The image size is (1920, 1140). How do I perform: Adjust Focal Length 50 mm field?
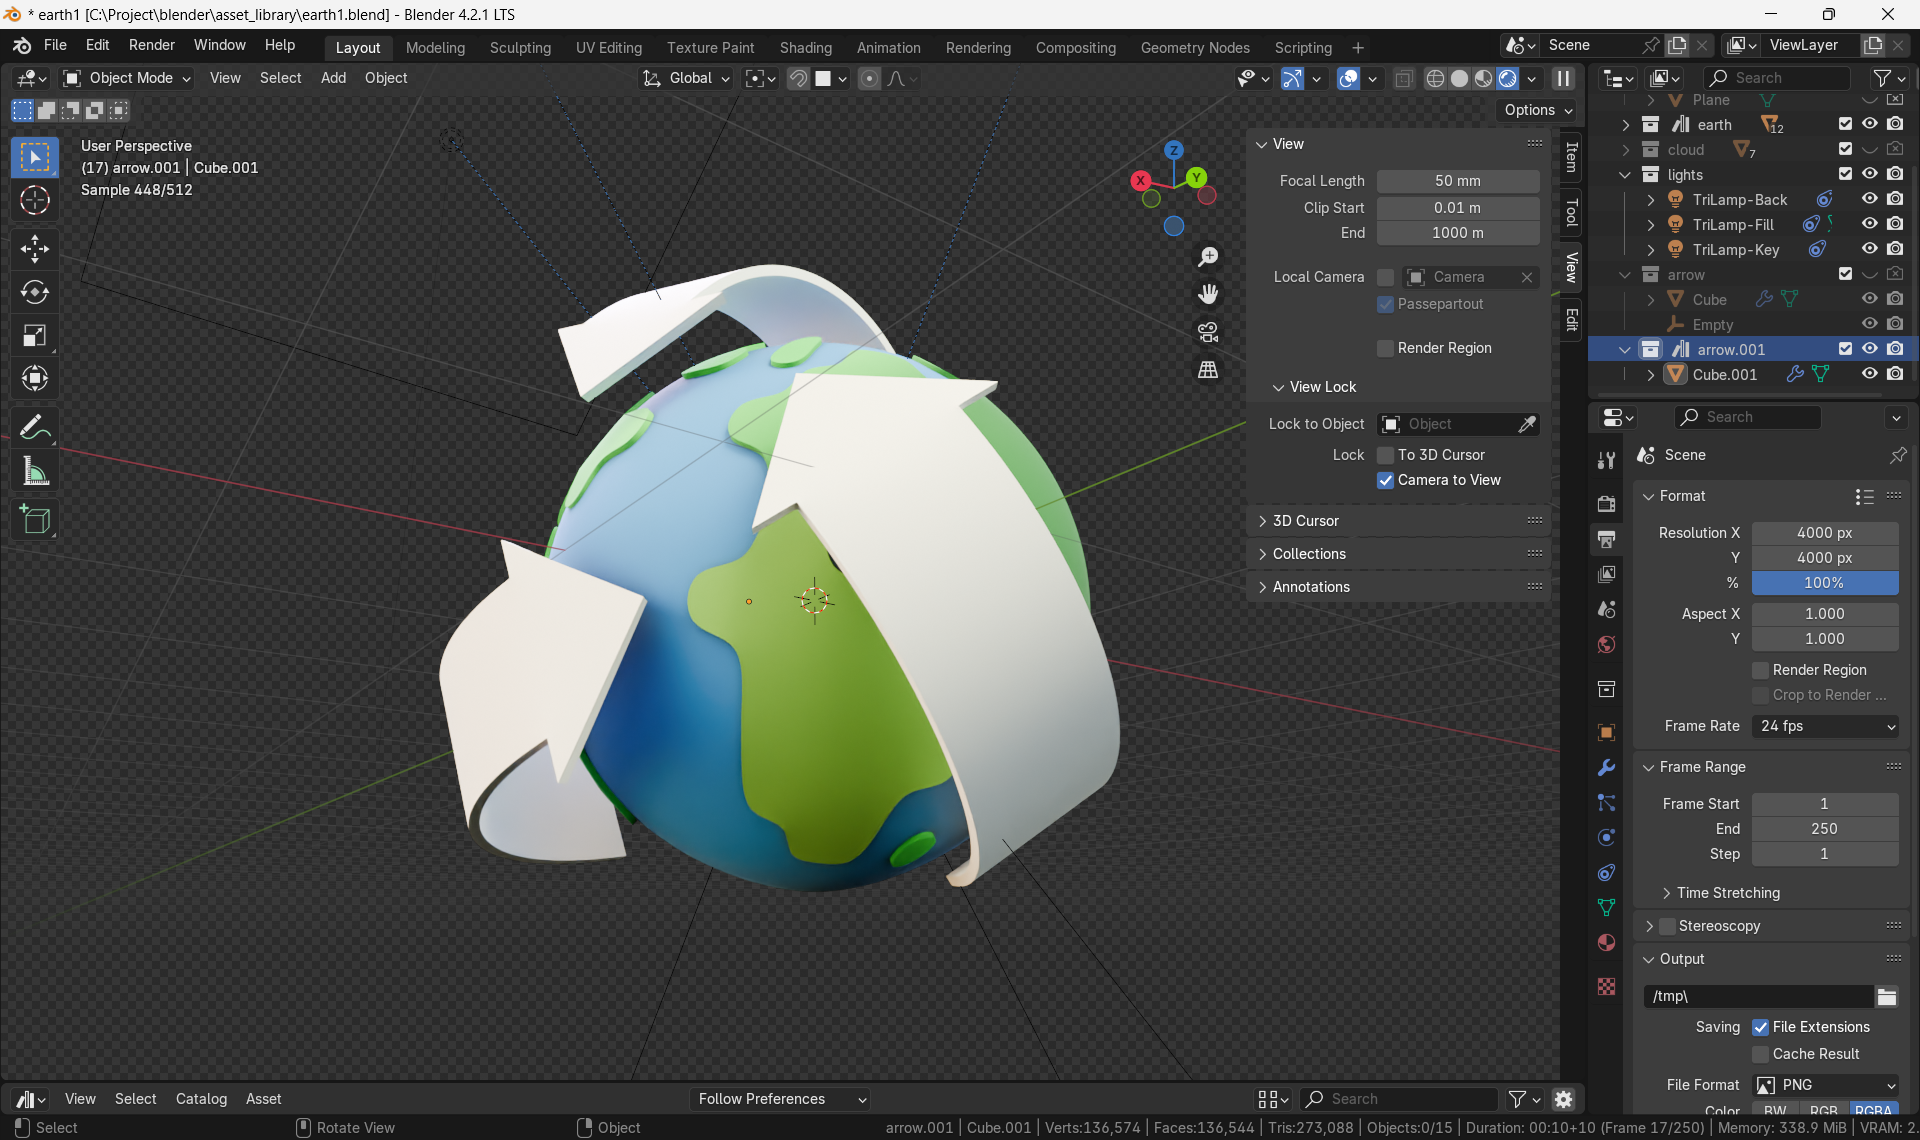pyautogui.click(x=1457, y=181)
